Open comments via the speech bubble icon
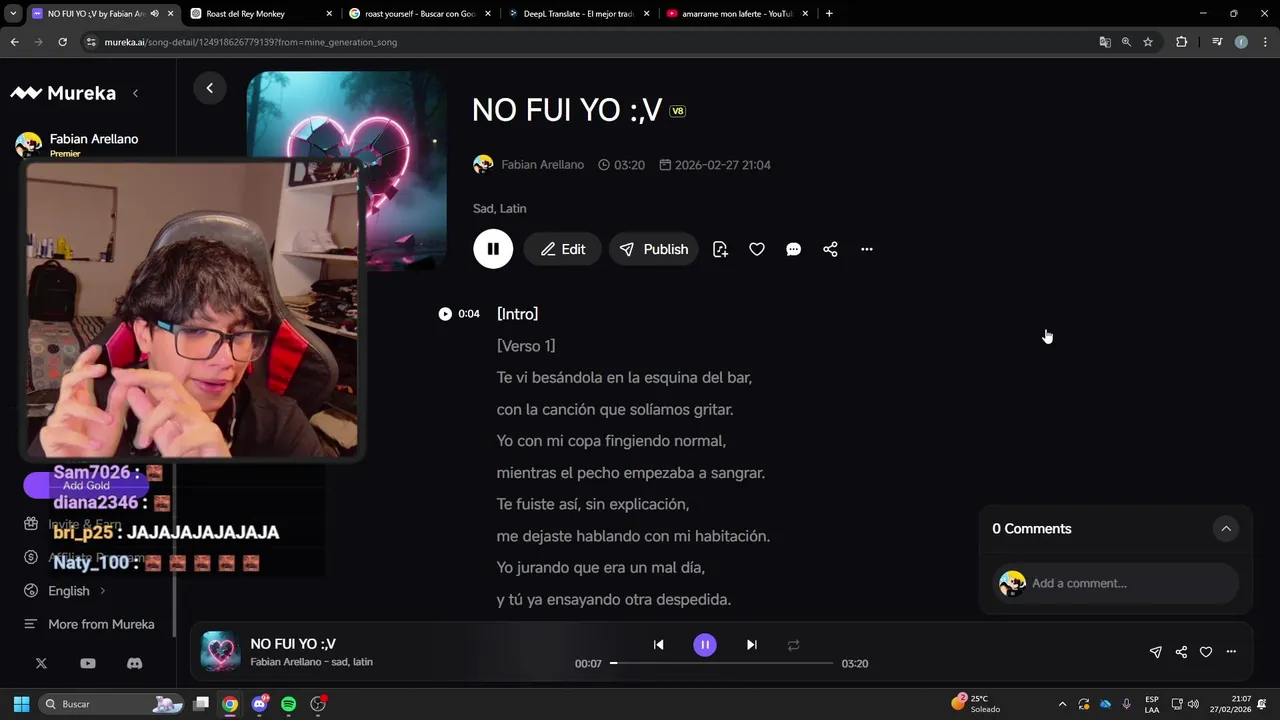This screenshot has height=720, width=1280. 794,249
